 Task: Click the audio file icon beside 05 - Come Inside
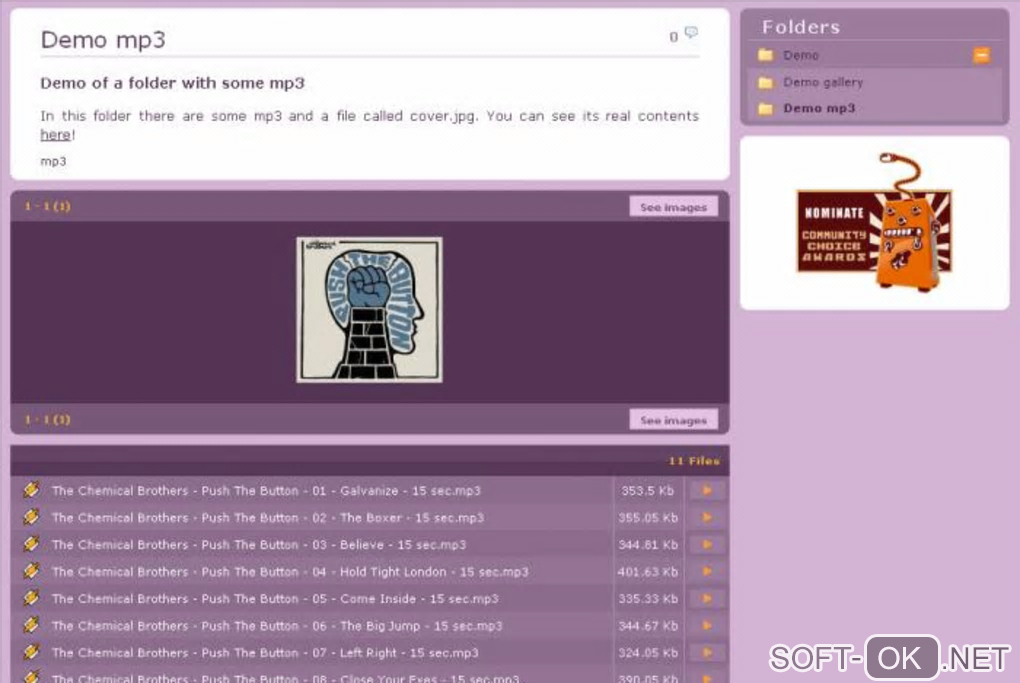(31, 597)
